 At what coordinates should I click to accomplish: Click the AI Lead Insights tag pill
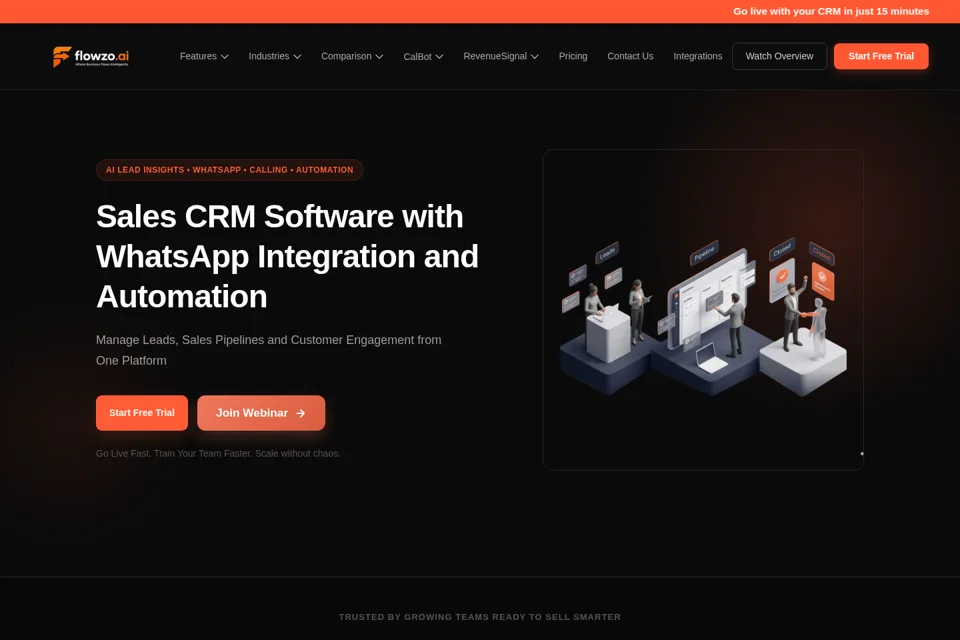[x=230, y=170]
